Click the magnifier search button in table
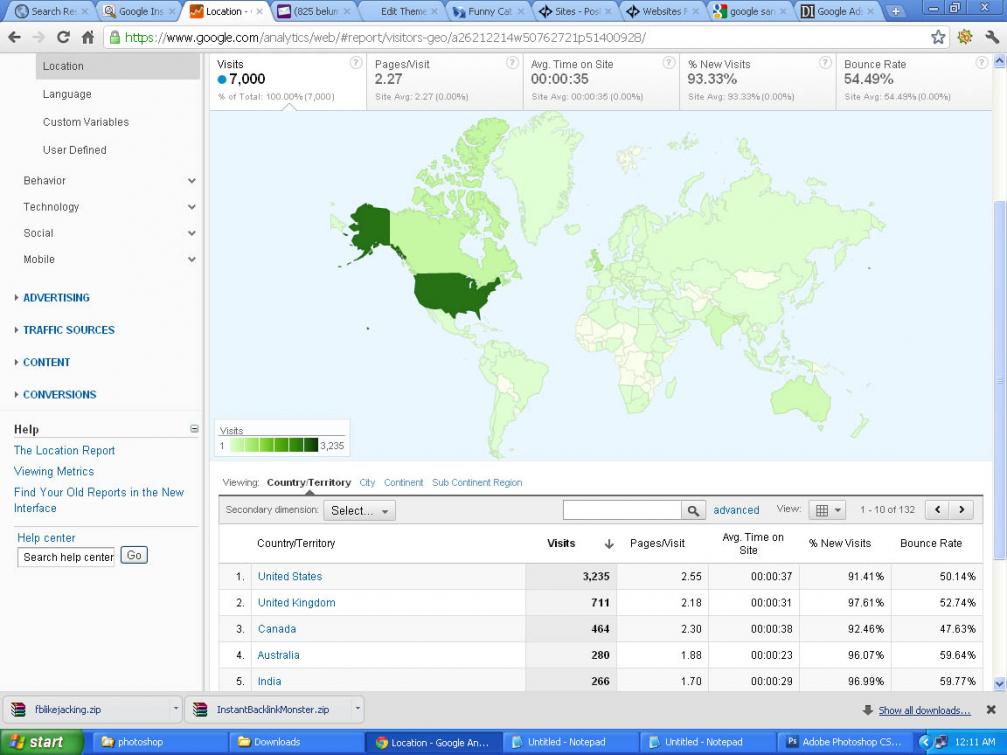 click(693, 510)
